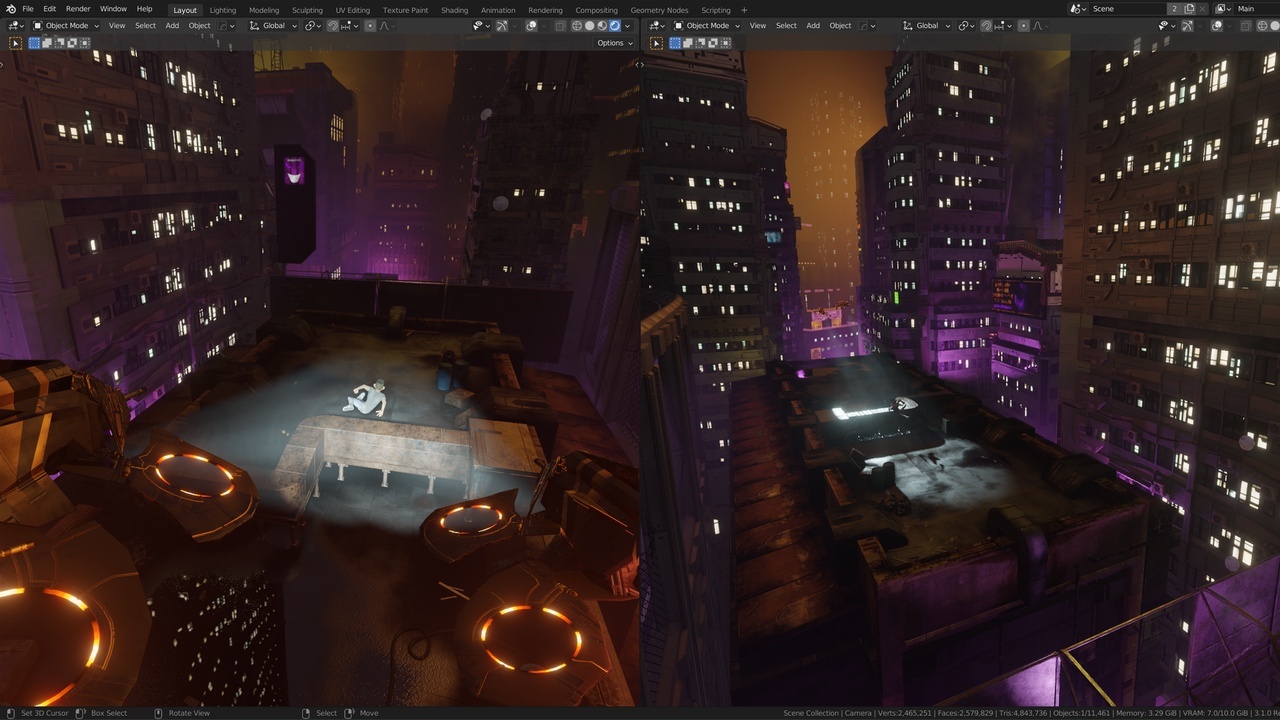Toggle proportional editing in the right viewport

point(1022,26)
